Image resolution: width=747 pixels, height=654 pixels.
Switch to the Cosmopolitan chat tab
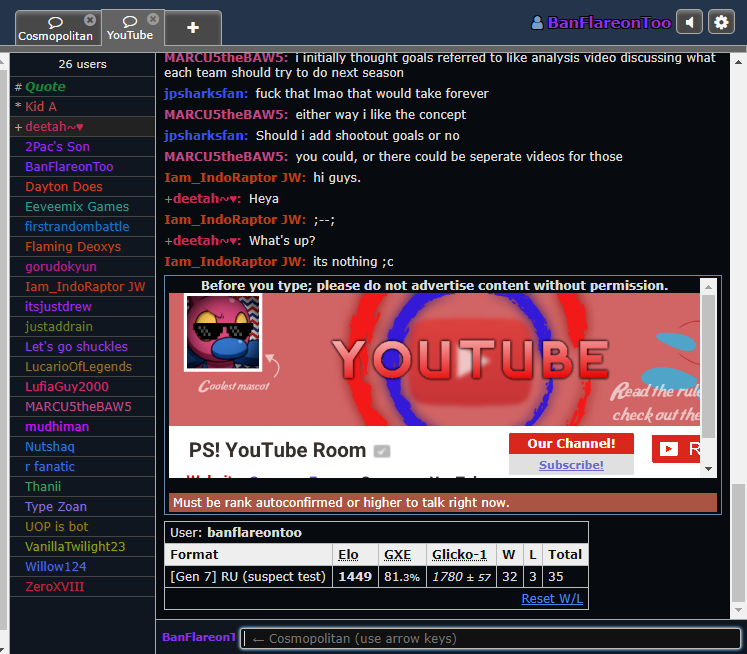(x=55, y=29)
